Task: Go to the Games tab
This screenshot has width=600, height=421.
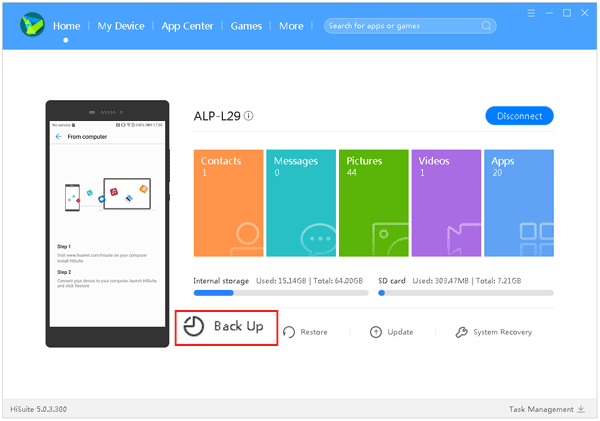Action: tap(246, 26)
